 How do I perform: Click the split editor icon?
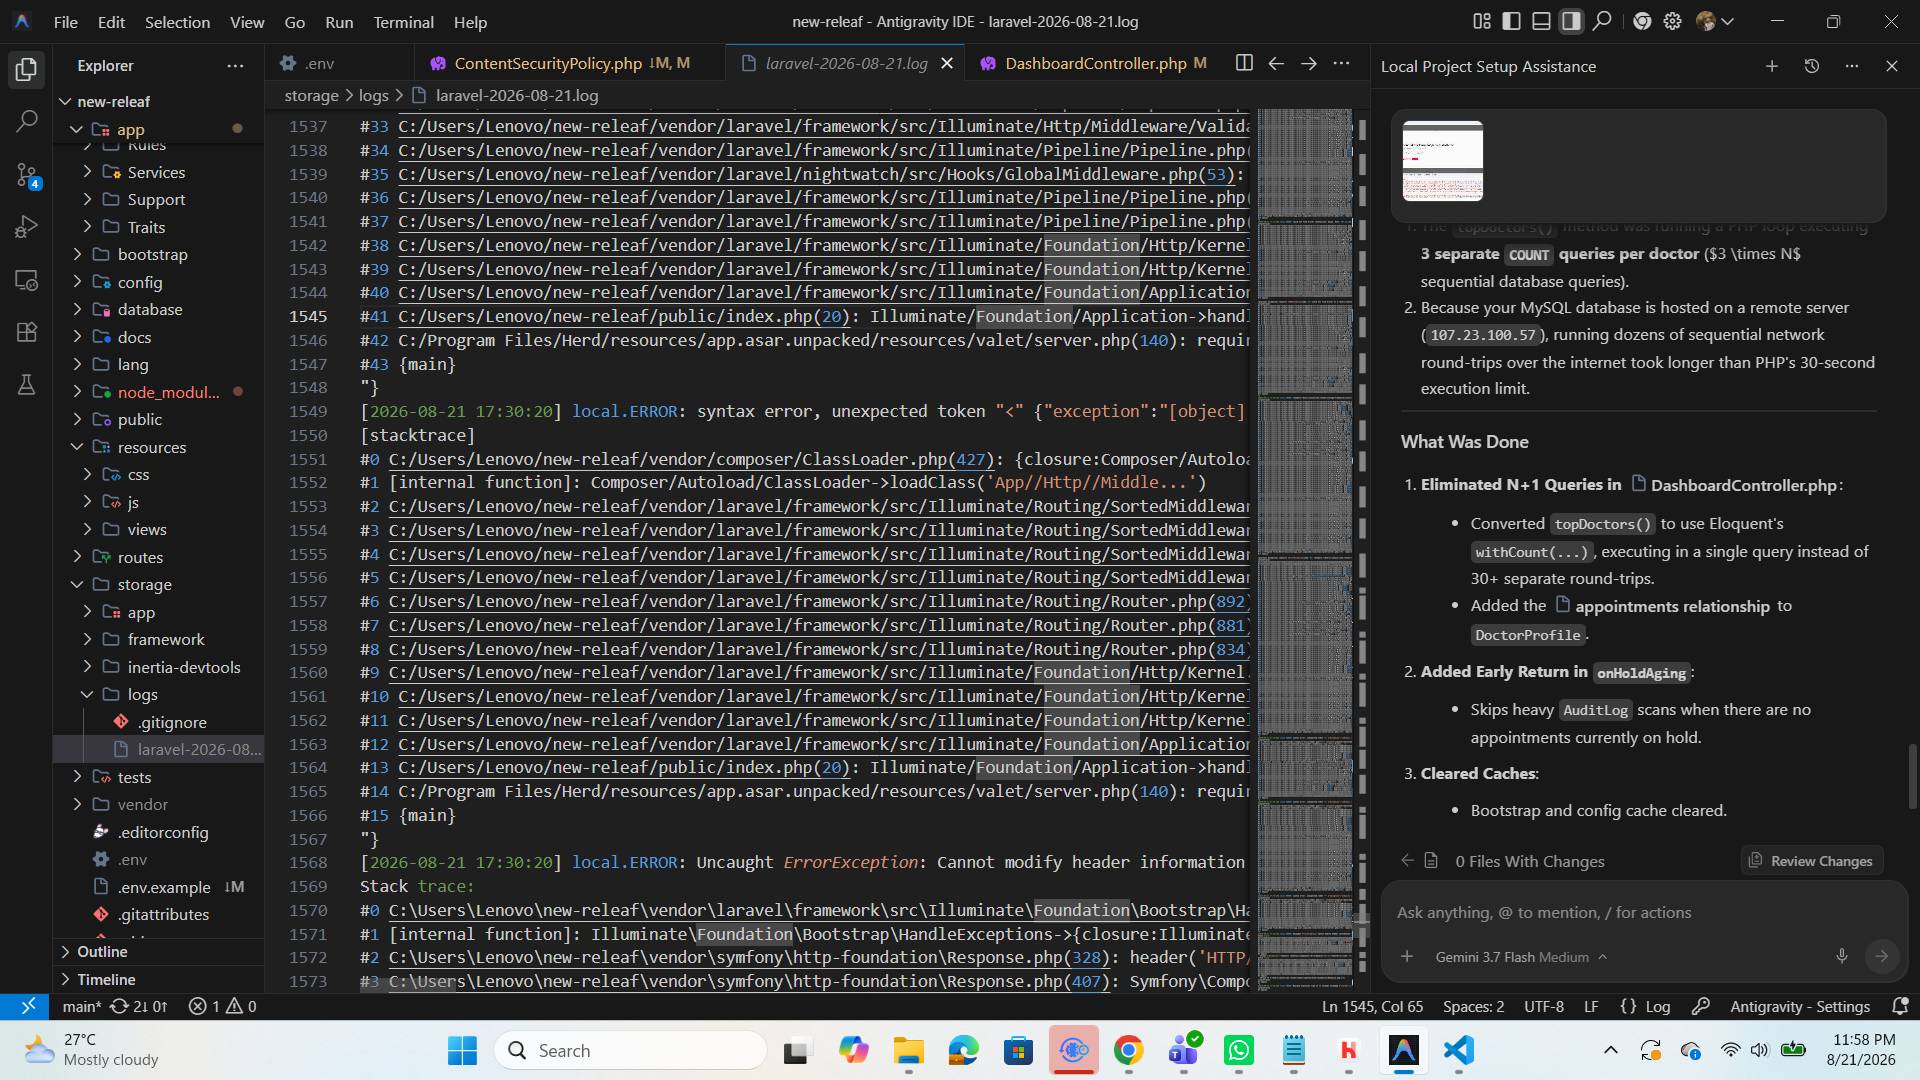coord(1243,63)
